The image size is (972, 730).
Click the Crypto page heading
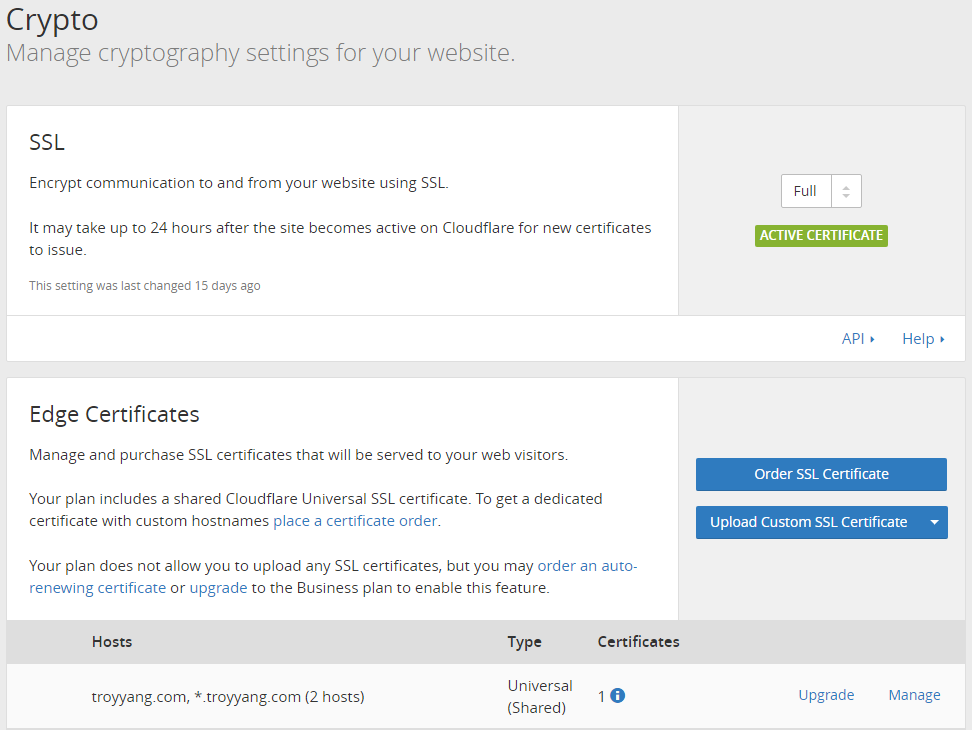point(52,19)
